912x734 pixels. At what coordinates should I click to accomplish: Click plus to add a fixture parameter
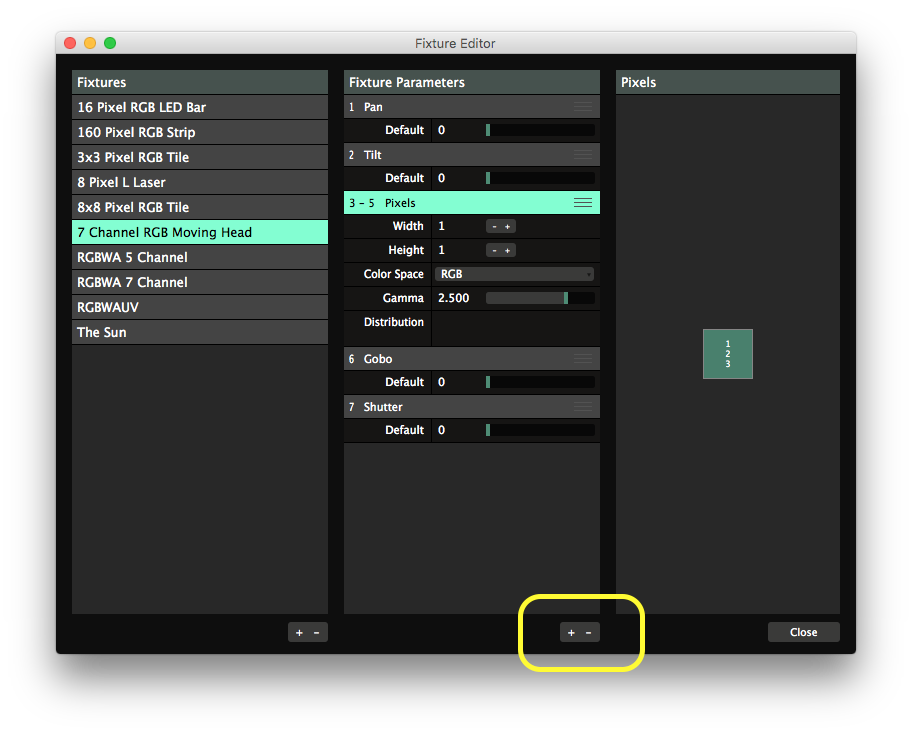571,632
